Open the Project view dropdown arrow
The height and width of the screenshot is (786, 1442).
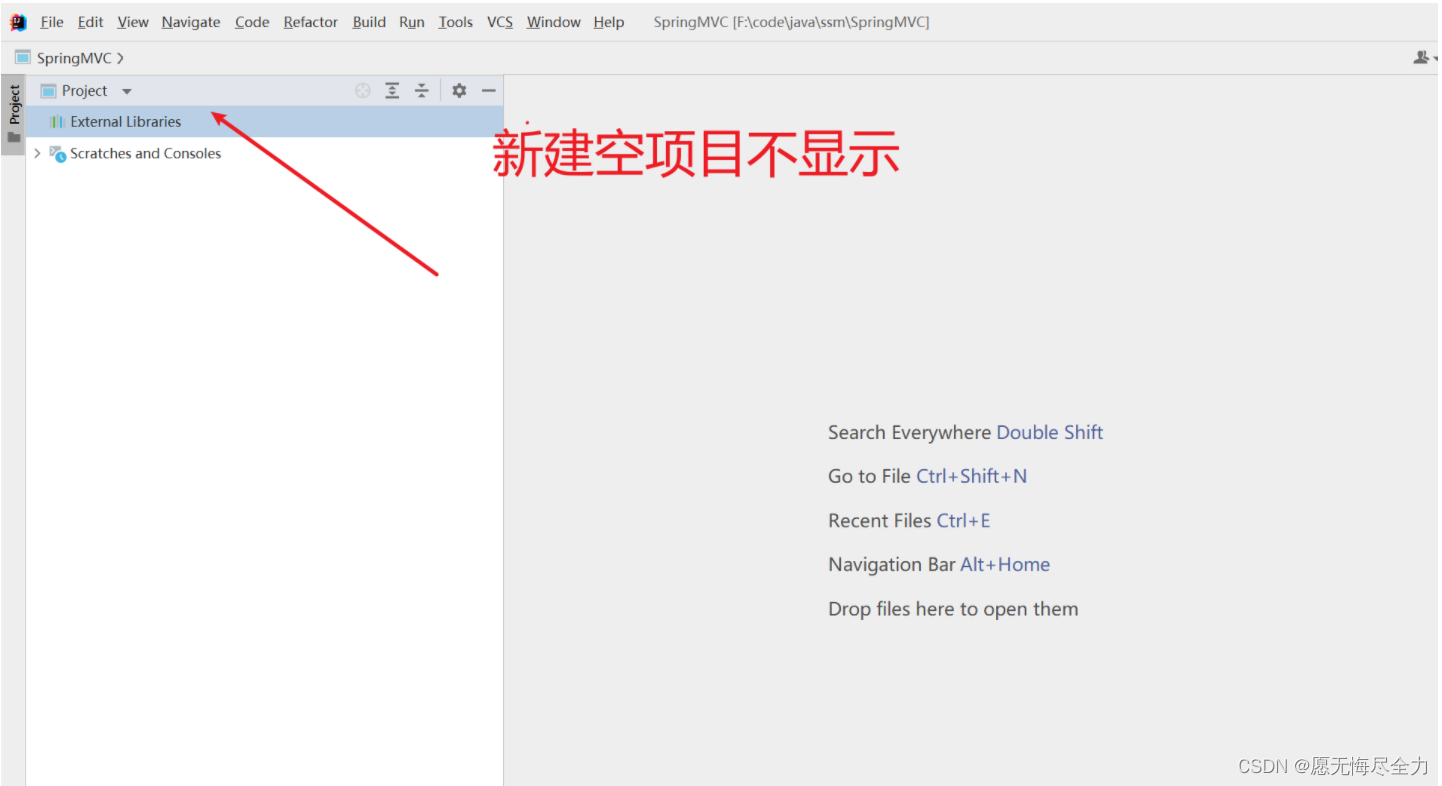127,91
